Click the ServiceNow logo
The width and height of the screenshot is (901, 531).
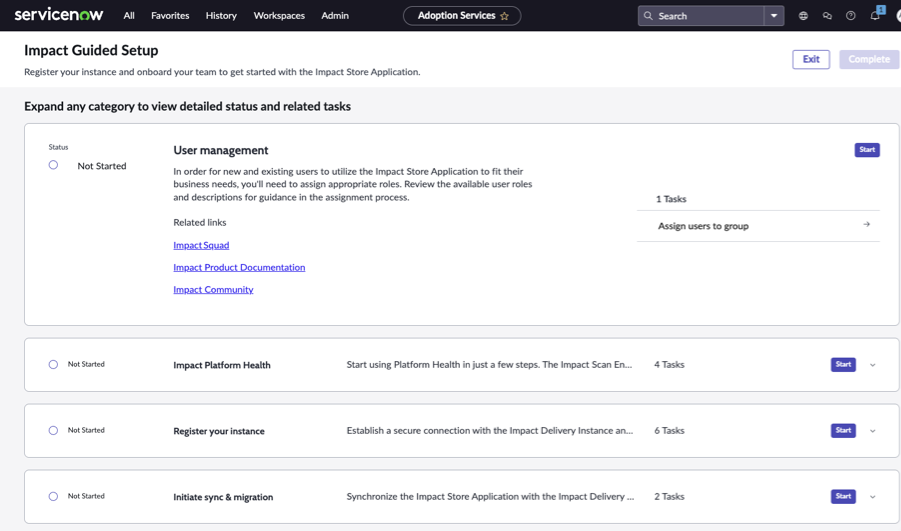pos(59,15)
